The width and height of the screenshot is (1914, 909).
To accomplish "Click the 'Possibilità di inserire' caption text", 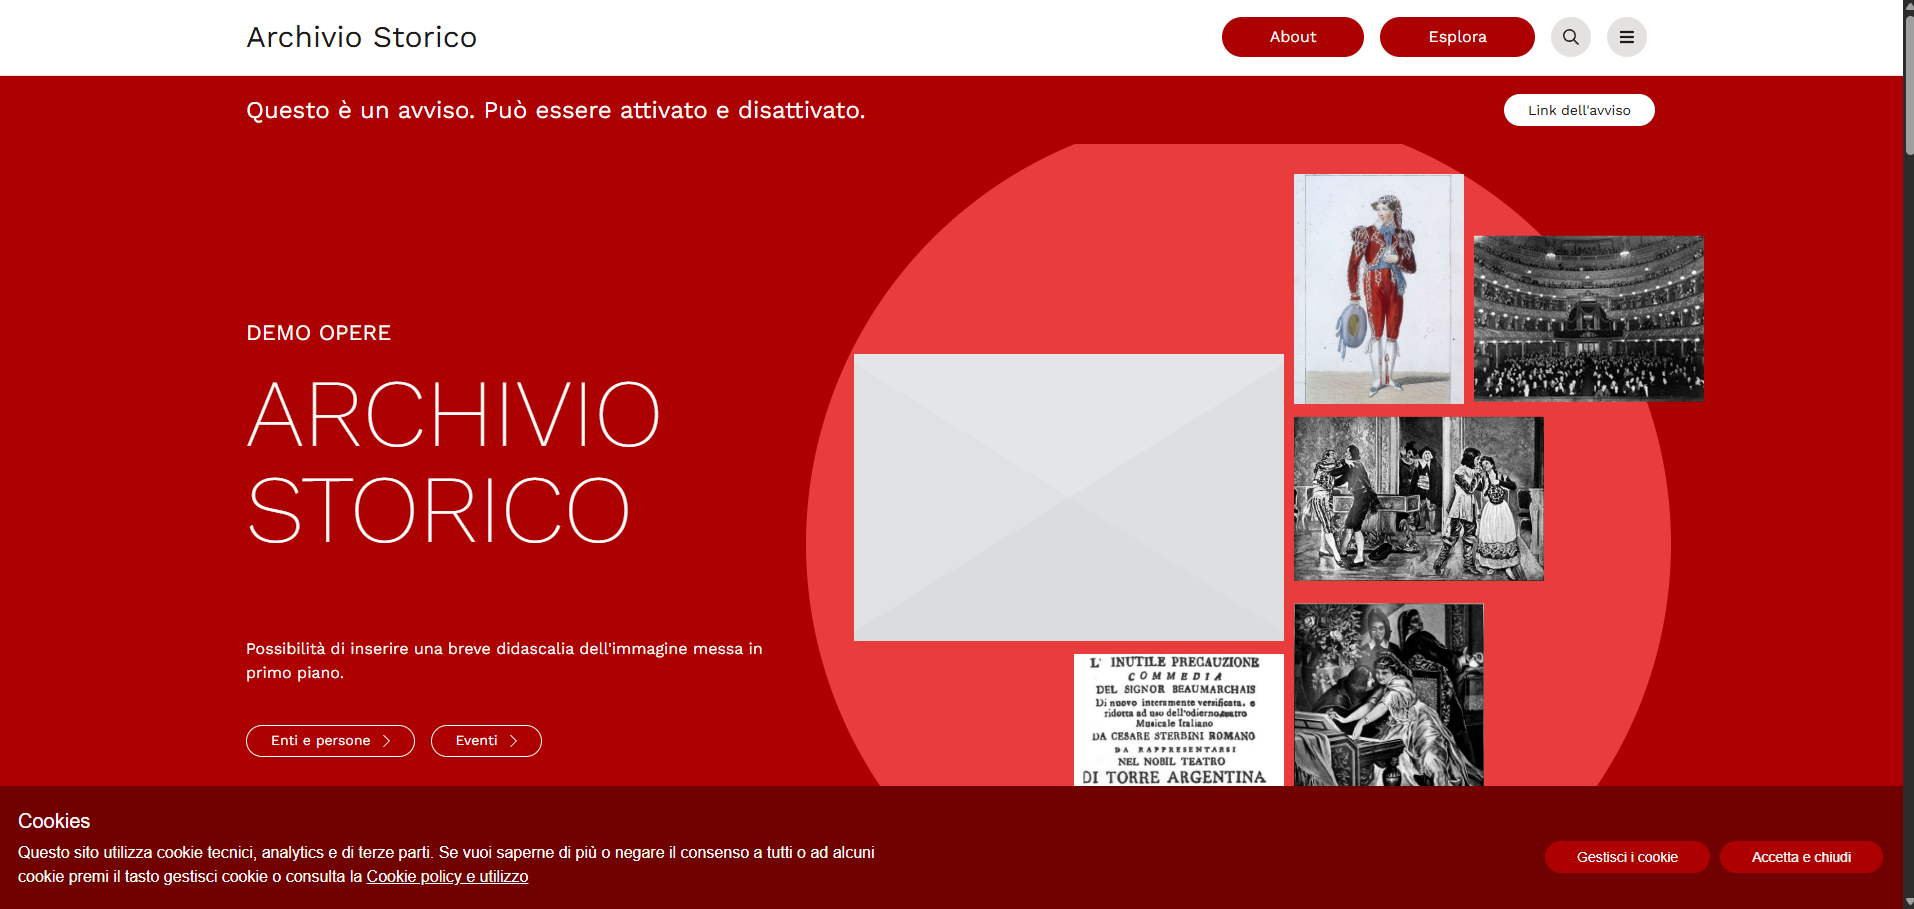I will click(x=504, y=661).
